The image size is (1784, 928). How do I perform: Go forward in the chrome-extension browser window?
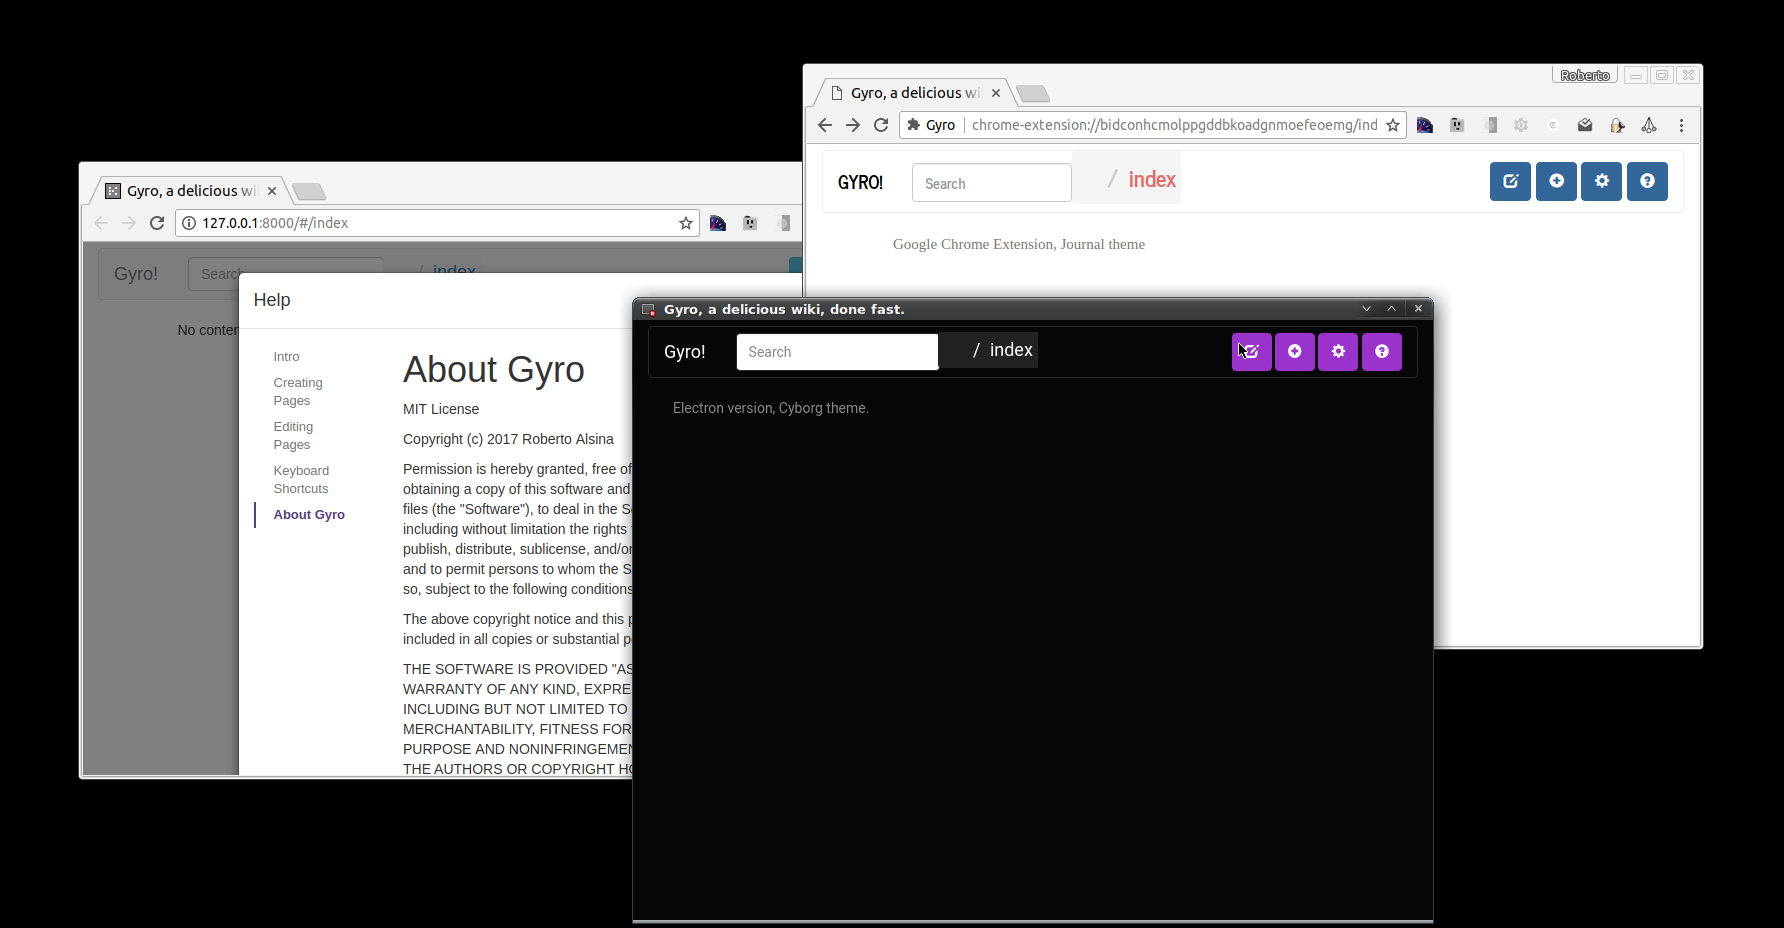[x=853, y=125]
